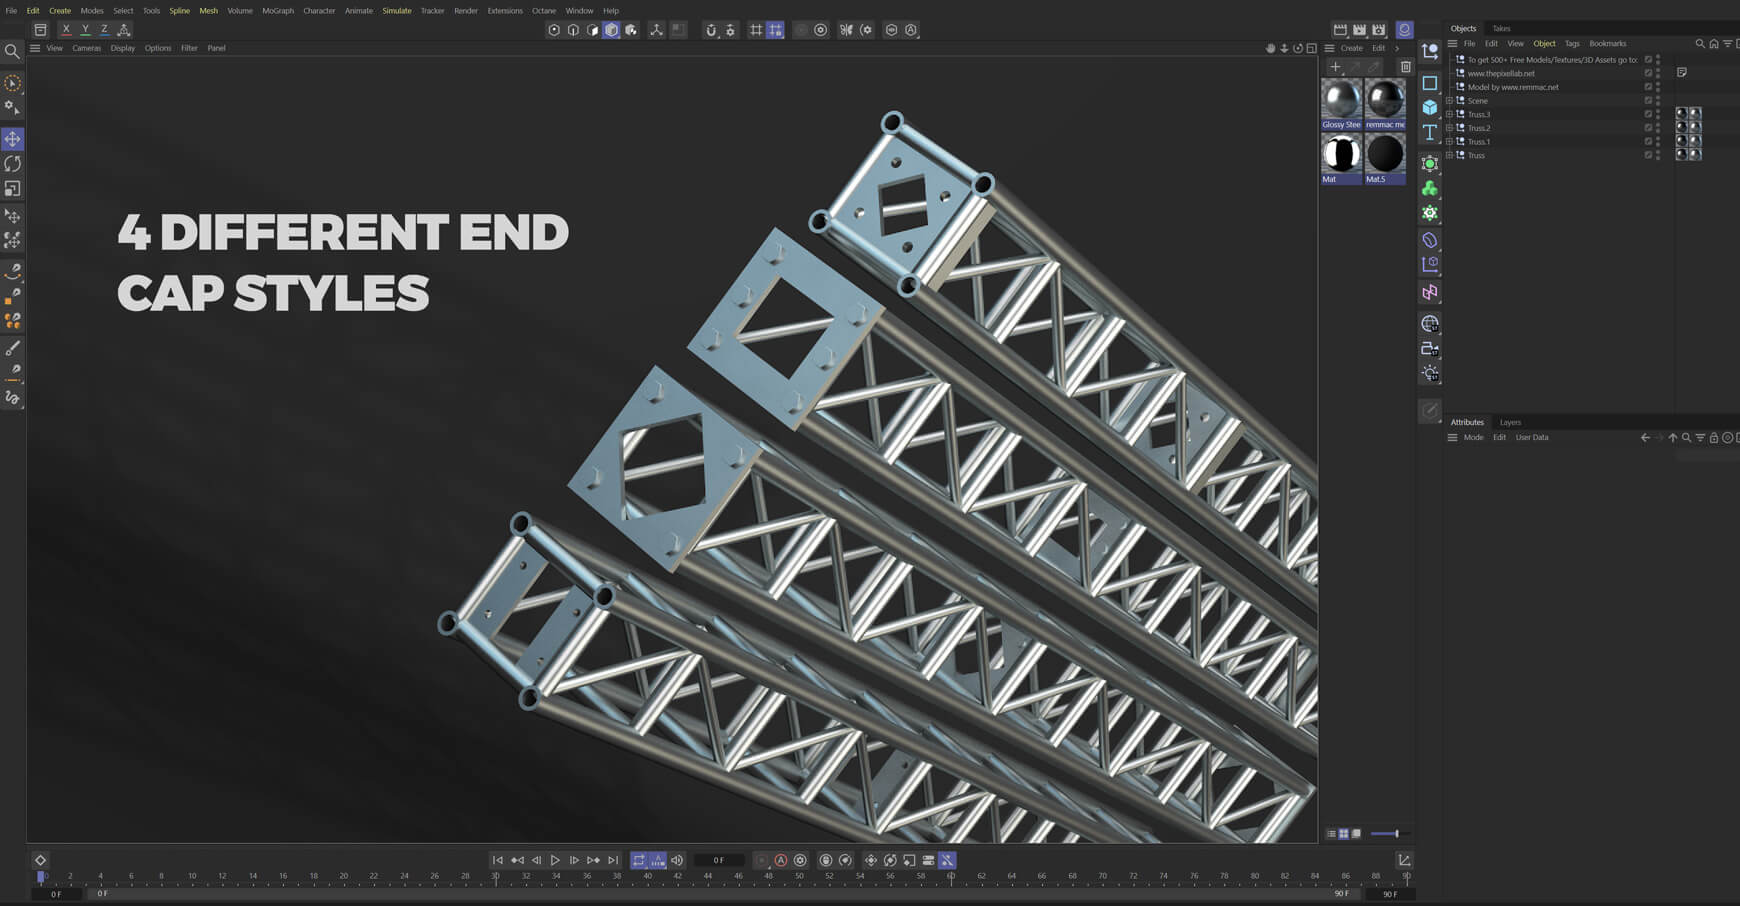This screenshot has width=1740, height=906.
Task: Click the Render View clapperboard icon
Action: [x=1340, y=30]
